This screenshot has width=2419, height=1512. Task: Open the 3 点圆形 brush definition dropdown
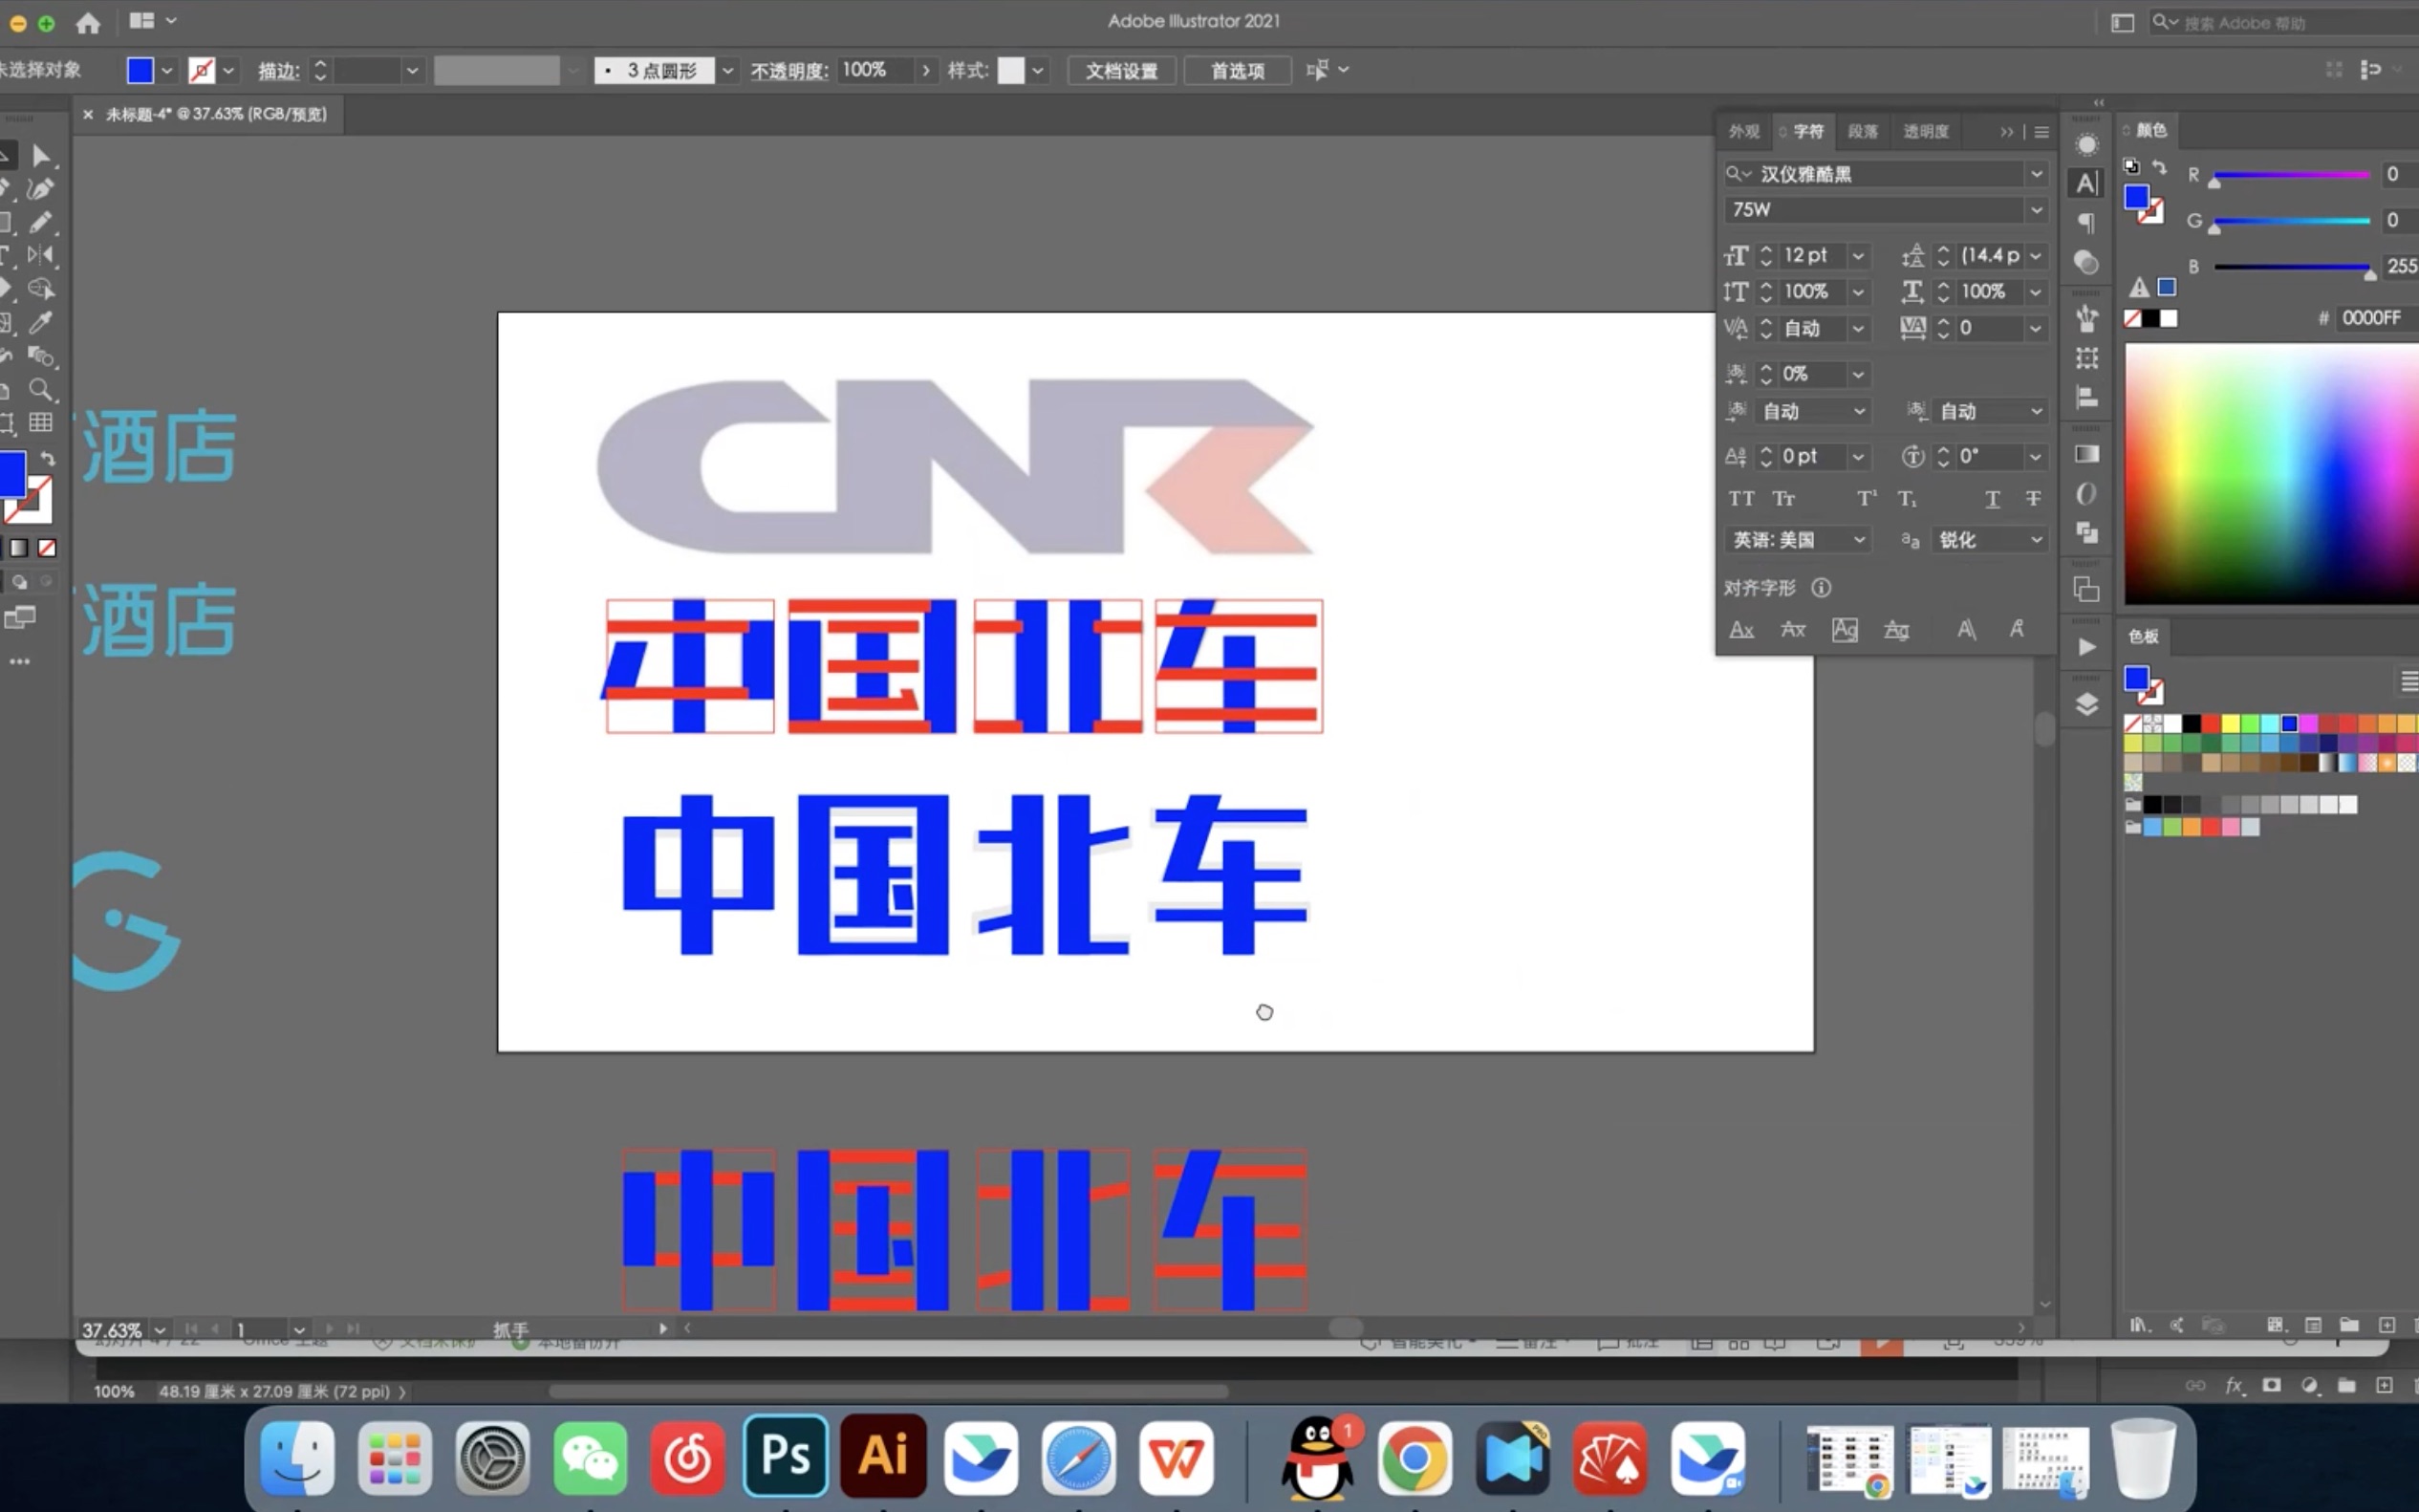728,70
